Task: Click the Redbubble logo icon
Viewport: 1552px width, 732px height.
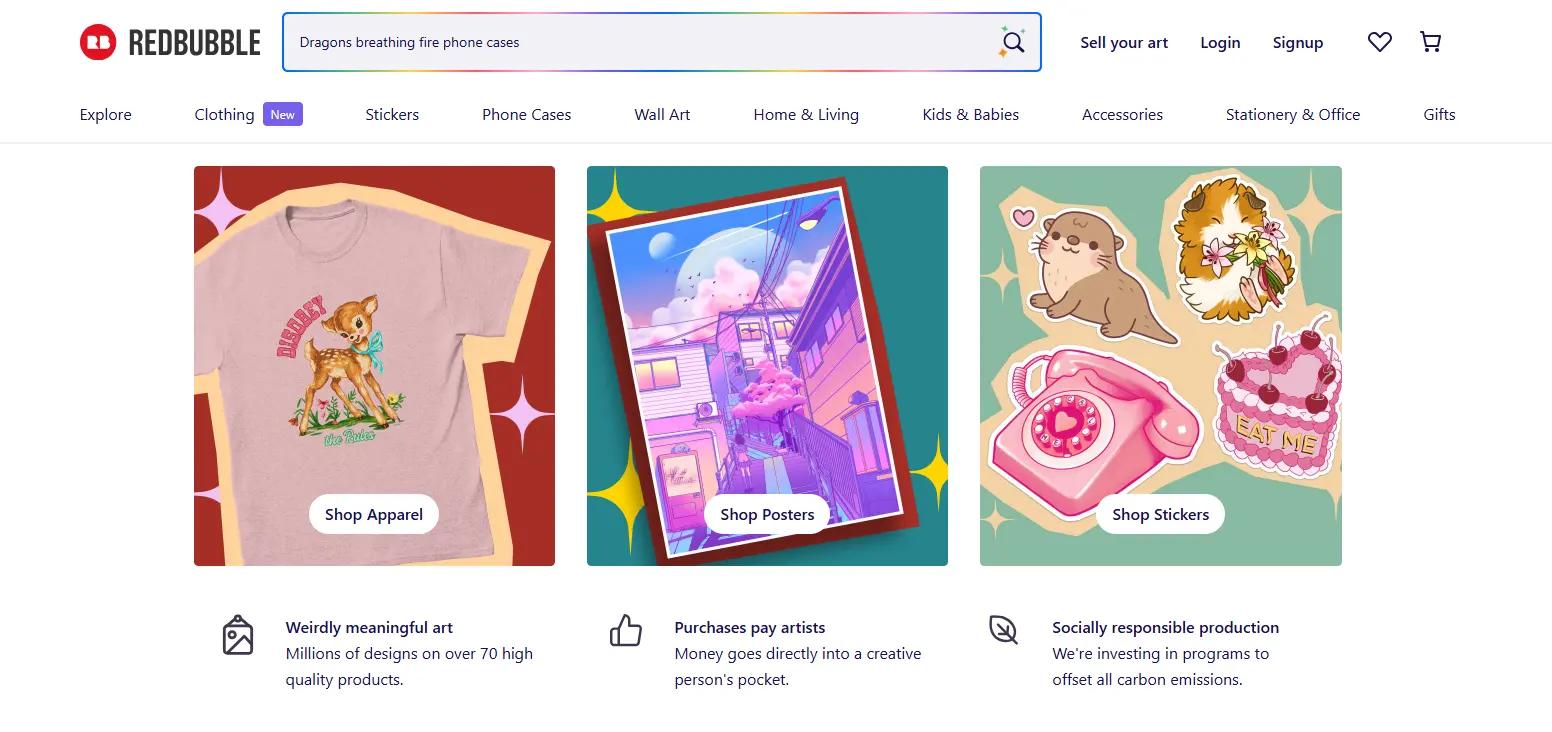Action: click(98, 42)
